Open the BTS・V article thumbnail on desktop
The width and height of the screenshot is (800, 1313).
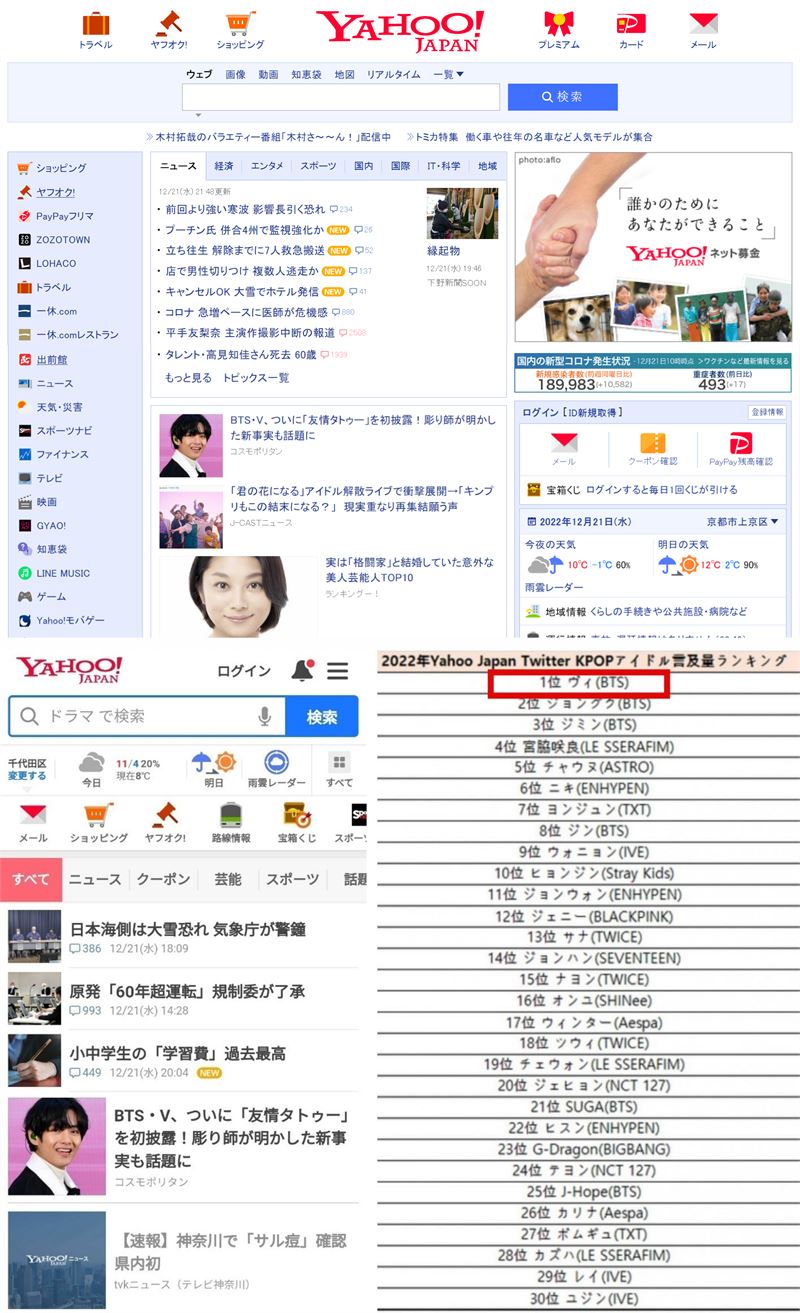click(190, 445)
